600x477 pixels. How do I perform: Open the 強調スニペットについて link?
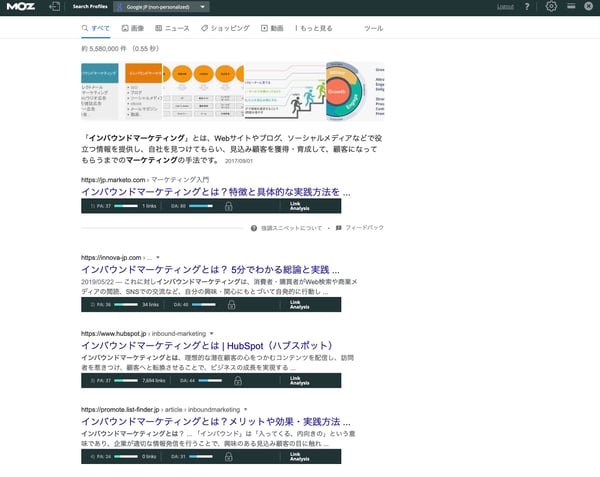coord(292,228)
